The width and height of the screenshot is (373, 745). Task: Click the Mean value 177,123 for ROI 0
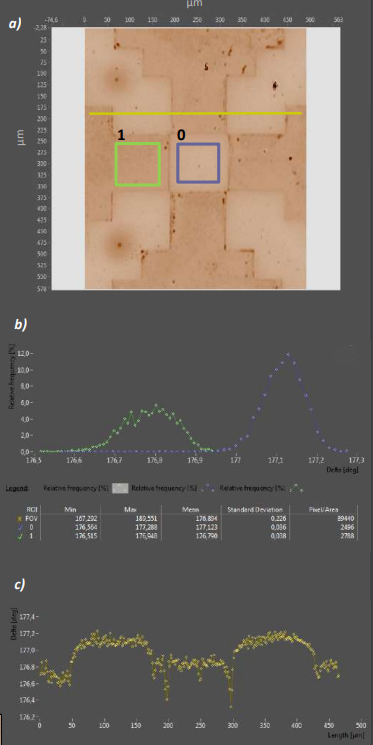coord(208,526)
